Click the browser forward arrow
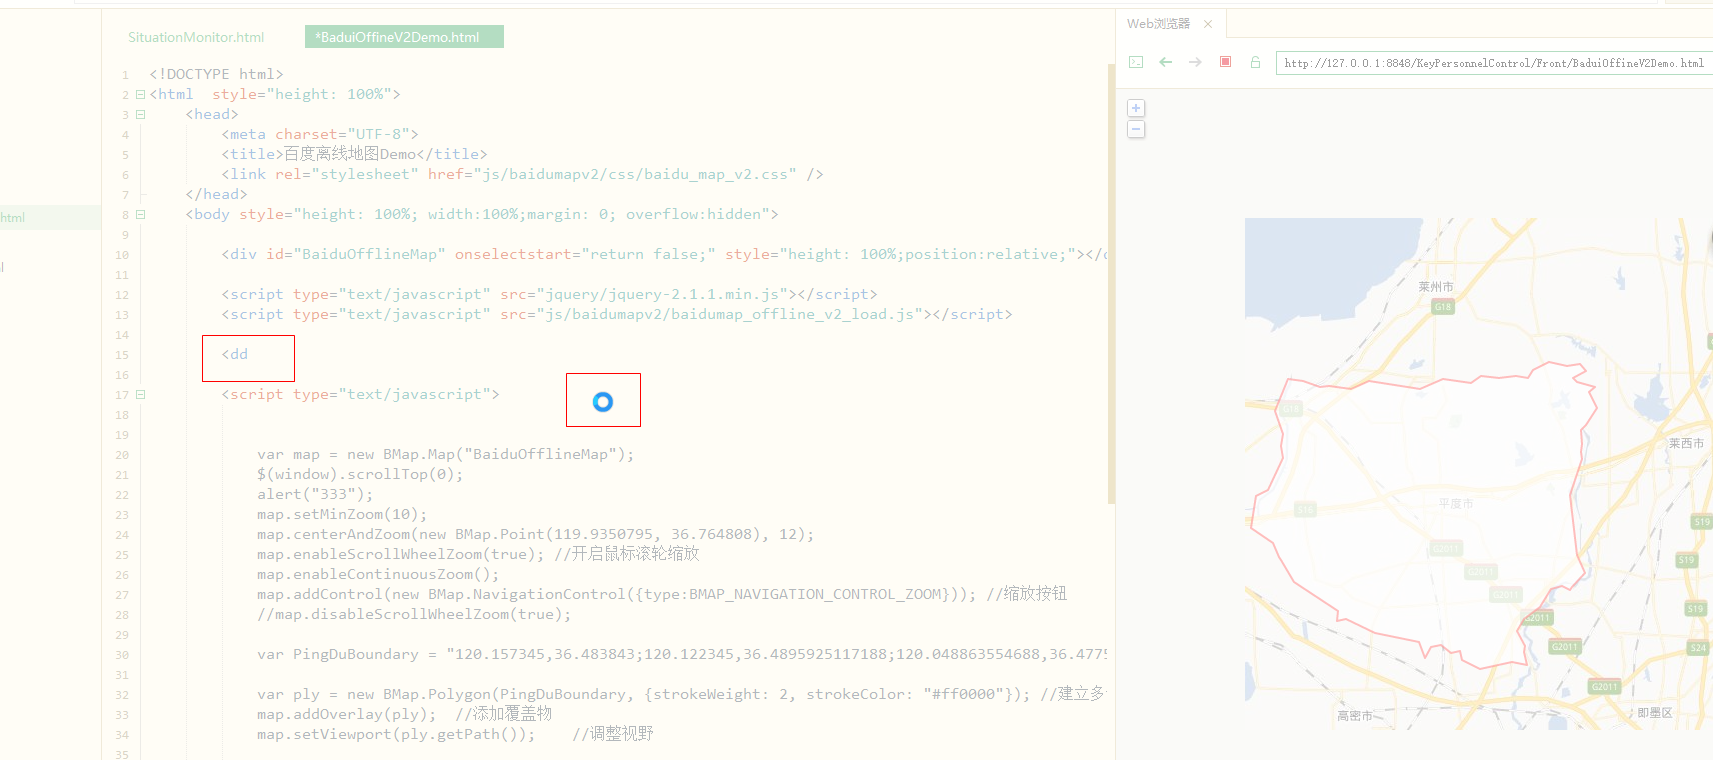 1195,62
